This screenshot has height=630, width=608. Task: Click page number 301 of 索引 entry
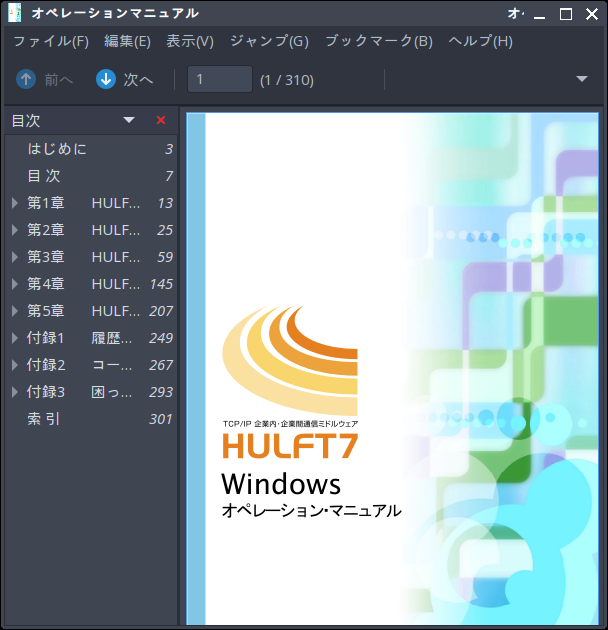(x=161, y=419)
